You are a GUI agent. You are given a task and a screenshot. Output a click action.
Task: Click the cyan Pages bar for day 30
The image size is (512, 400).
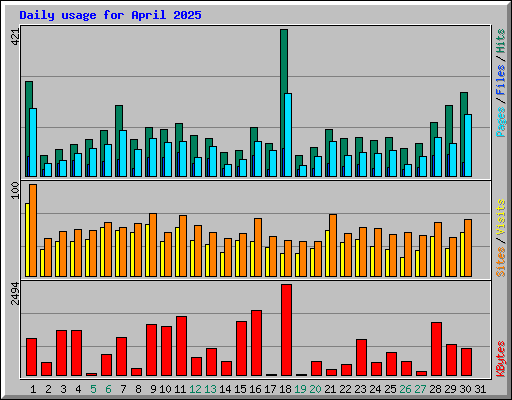pos(468,145)
